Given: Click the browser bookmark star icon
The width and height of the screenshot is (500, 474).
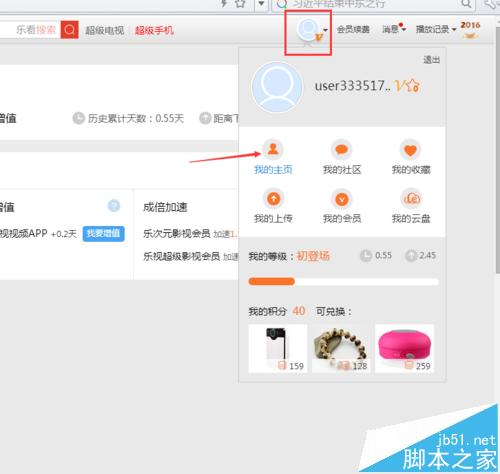Looking at the screenshot, I should (240, 3).
